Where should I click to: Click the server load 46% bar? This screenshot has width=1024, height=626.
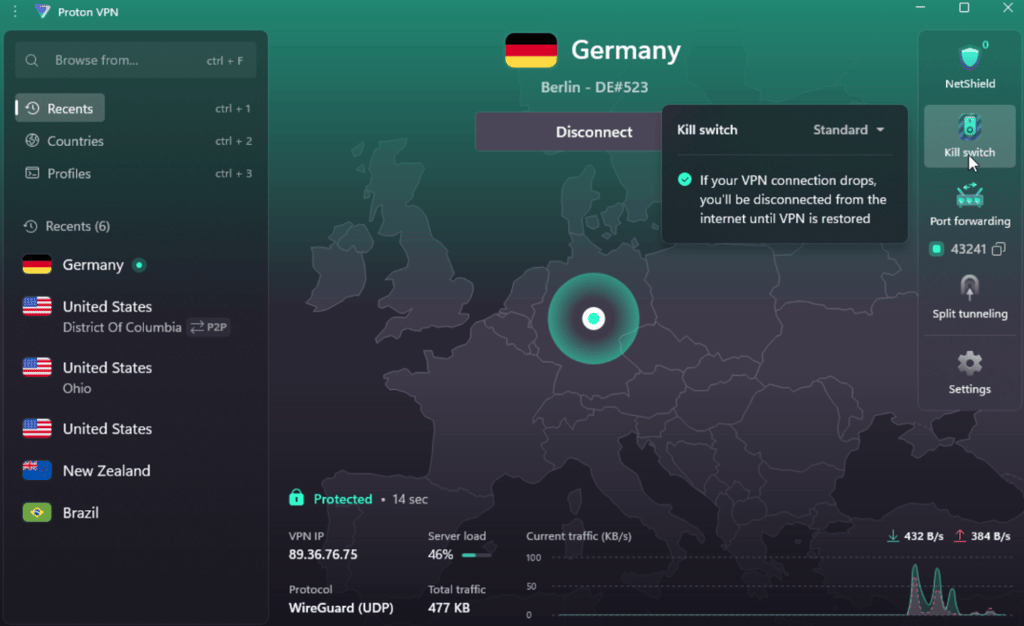(x=477, y=555)
